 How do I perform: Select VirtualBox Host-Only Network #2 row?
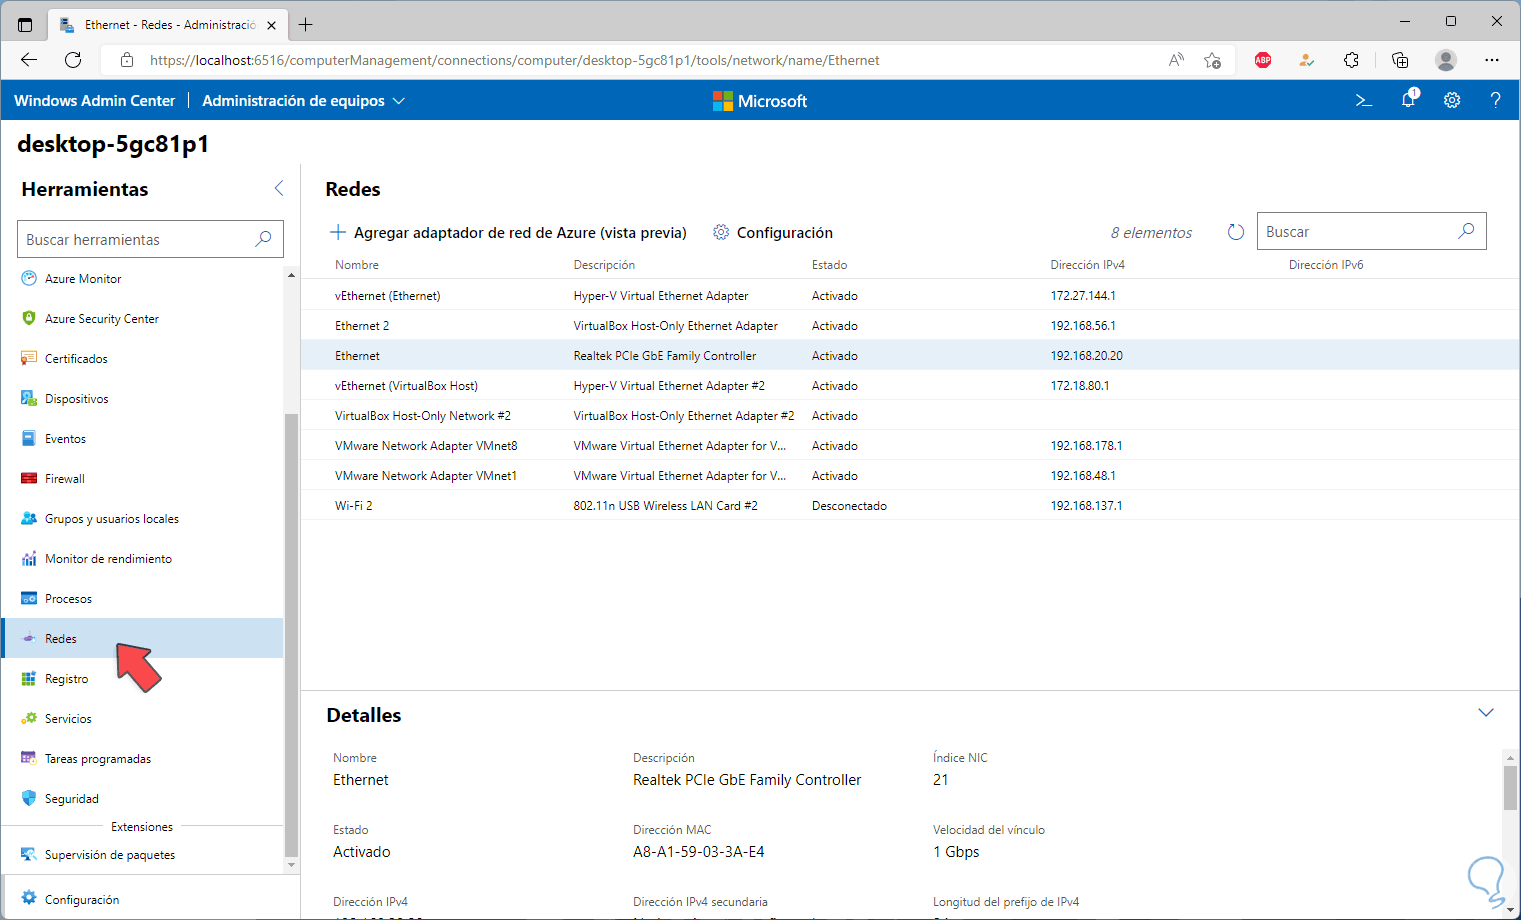[910, 415]
